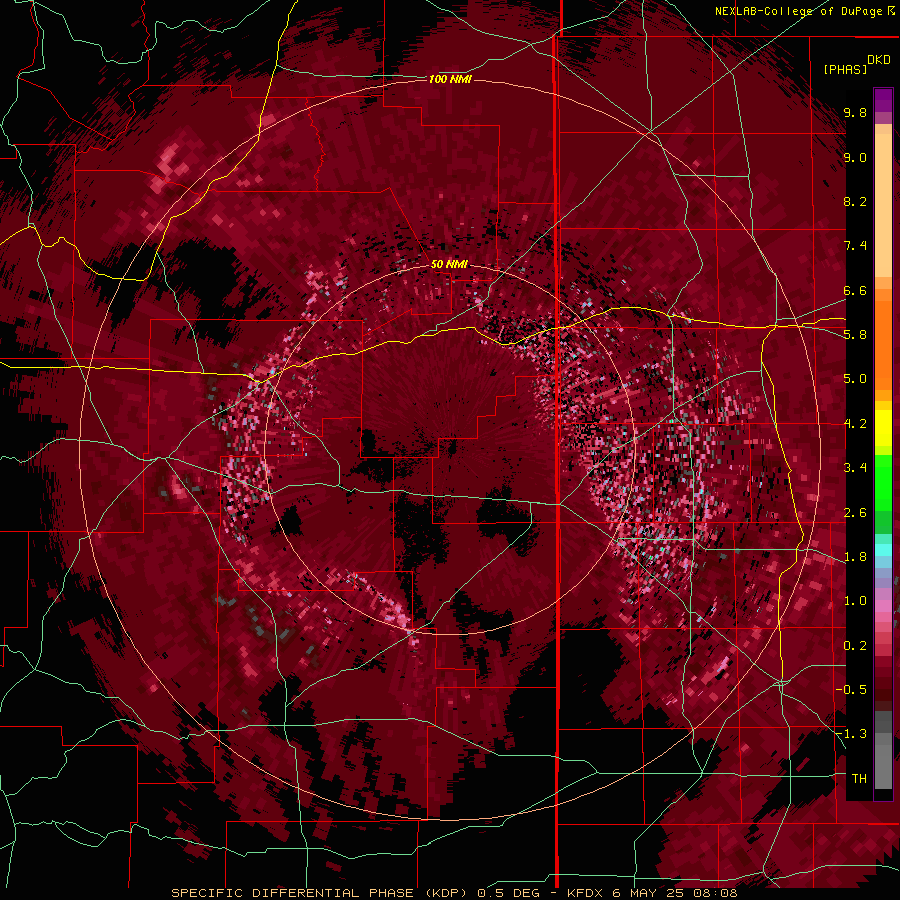Image resolution: width=900 pixels, height=900 pixels.
Task: Click the 5.8 value on color scale
Action: click(855, 335)
